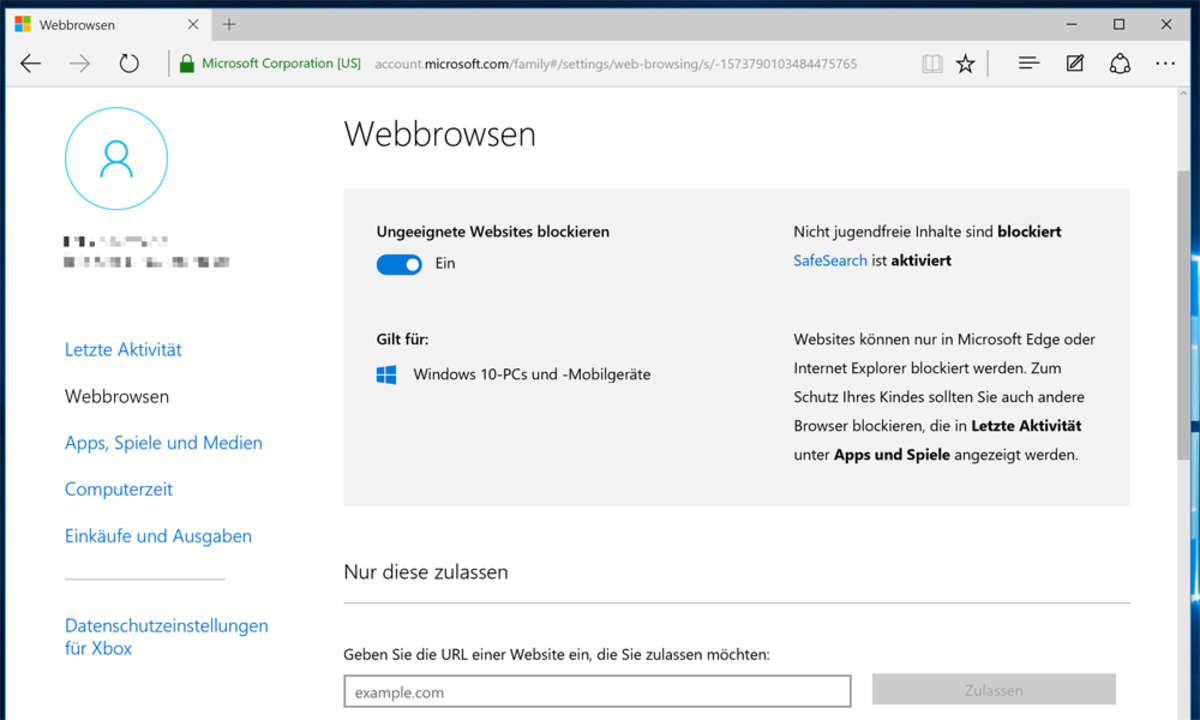Click the example.com URL input field
The image size is (1200, 720).
pos(597,691)
